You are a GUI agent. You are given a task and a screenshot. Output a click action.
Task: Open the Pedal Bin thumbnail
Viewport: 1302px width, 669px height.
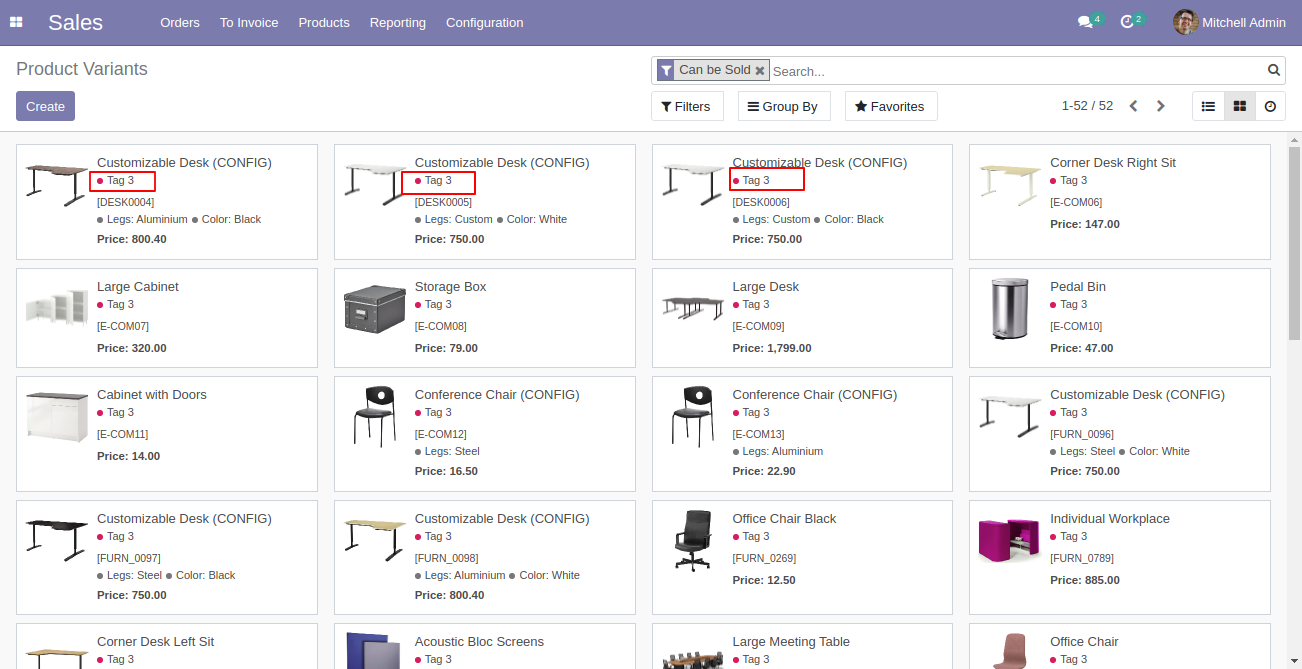click(x=1011, y=309)
